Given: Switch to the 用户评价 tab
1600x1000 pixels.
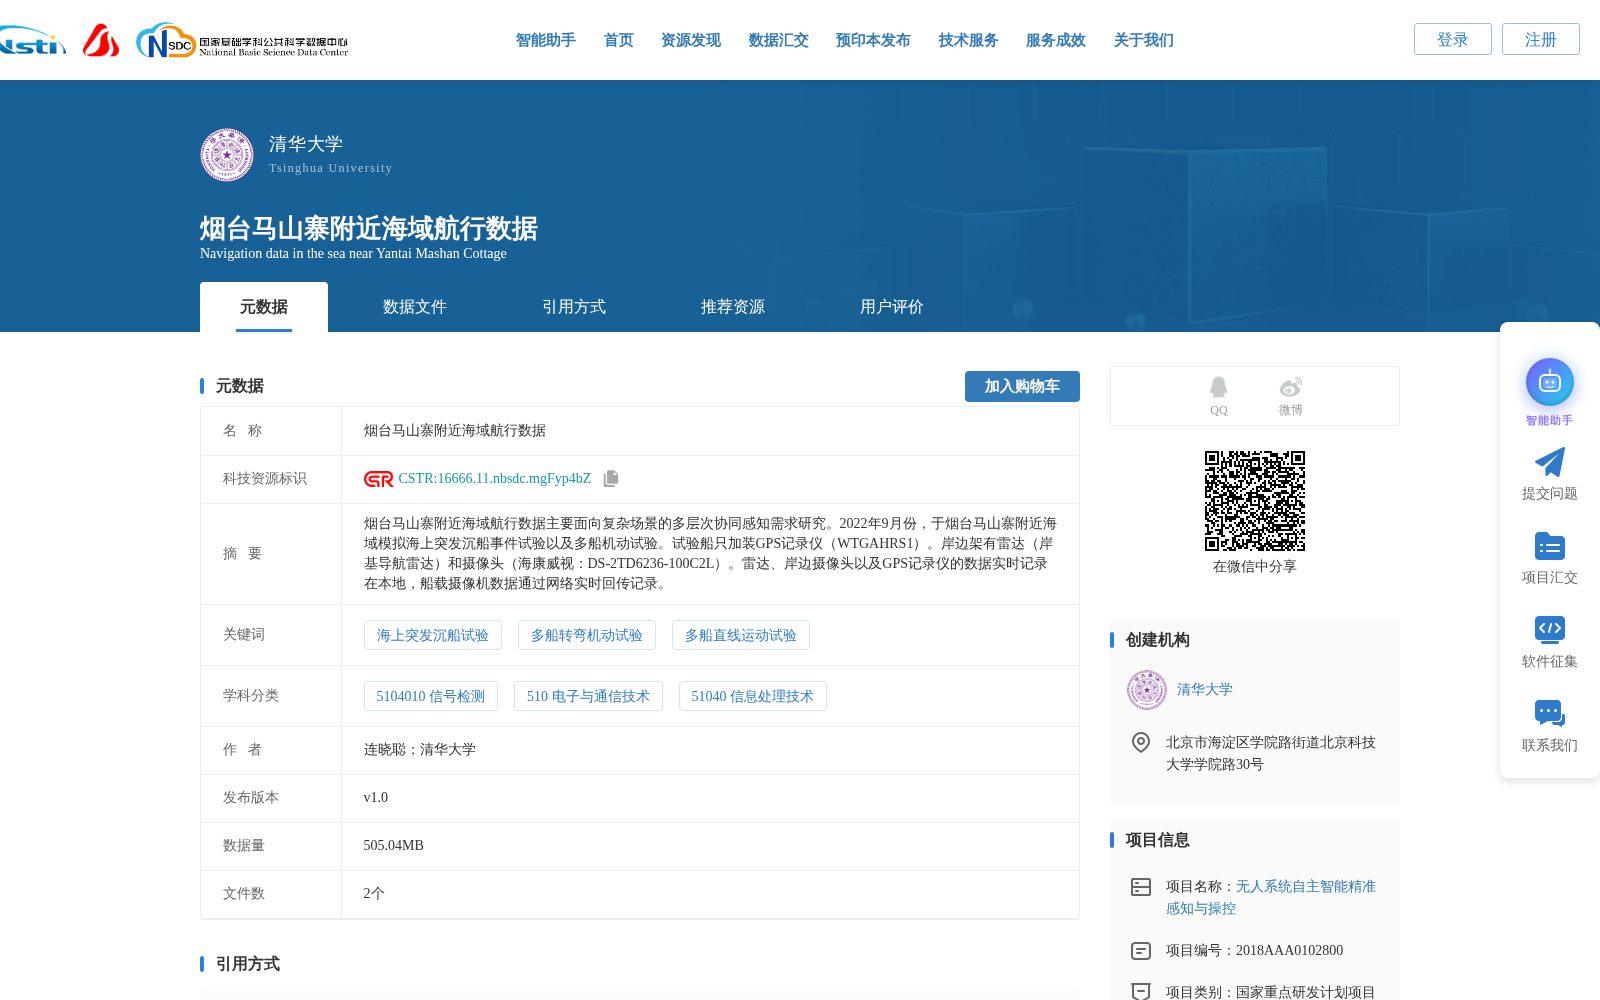Looking at the screenshot, I should point(892,307).
